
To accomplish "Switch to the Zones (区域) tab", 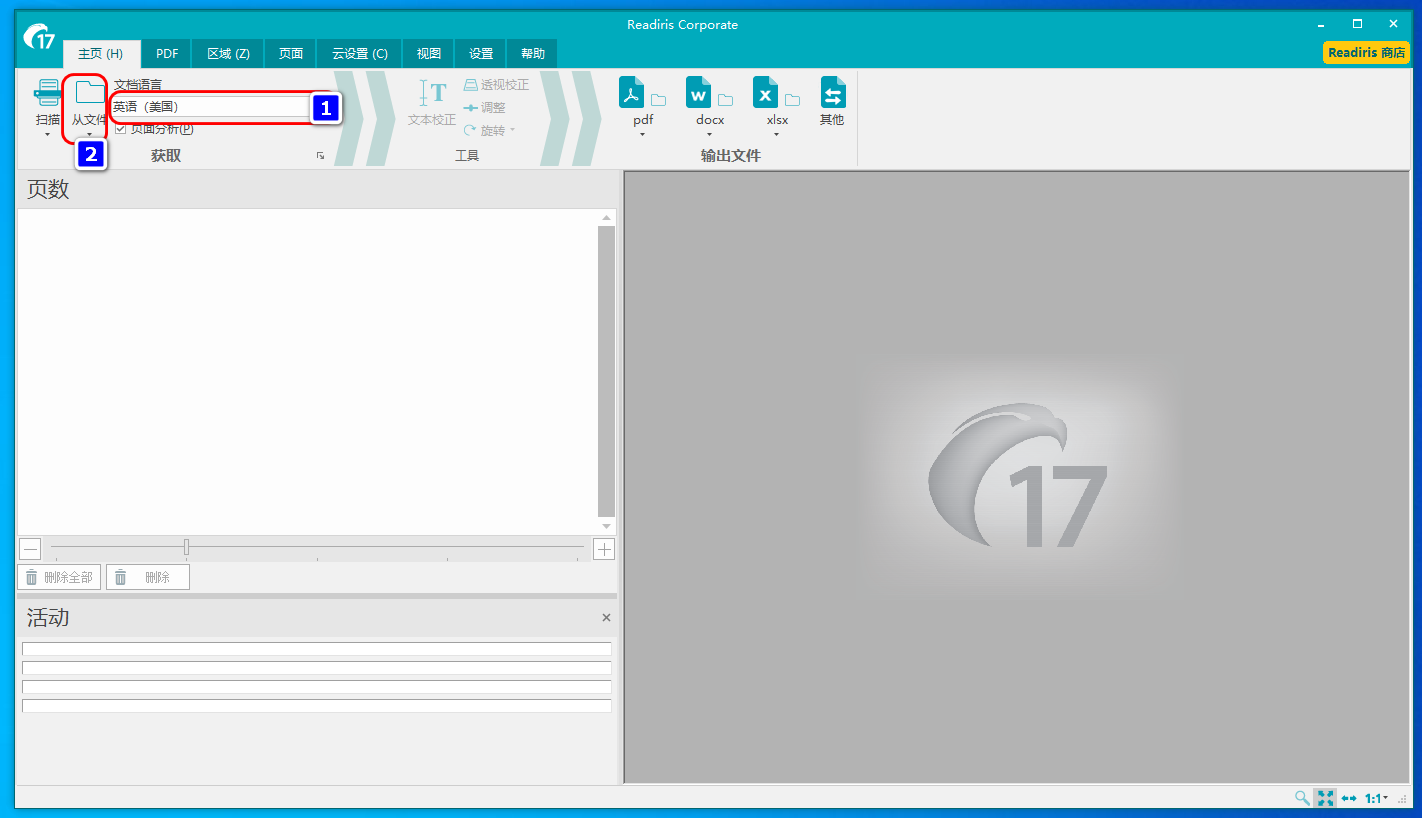I will point(228,54).
